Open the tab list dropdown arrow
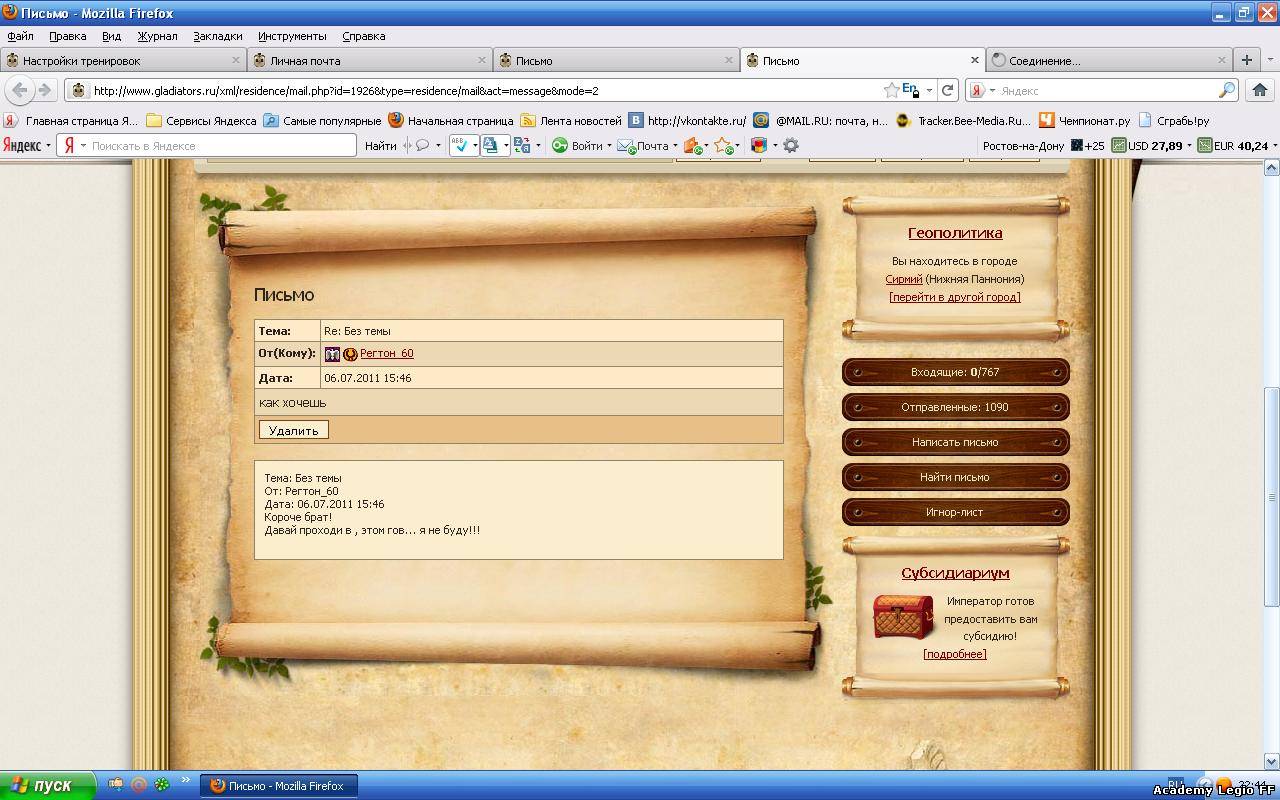Viewport: 1280px width, 800px height. (1271, 60)
